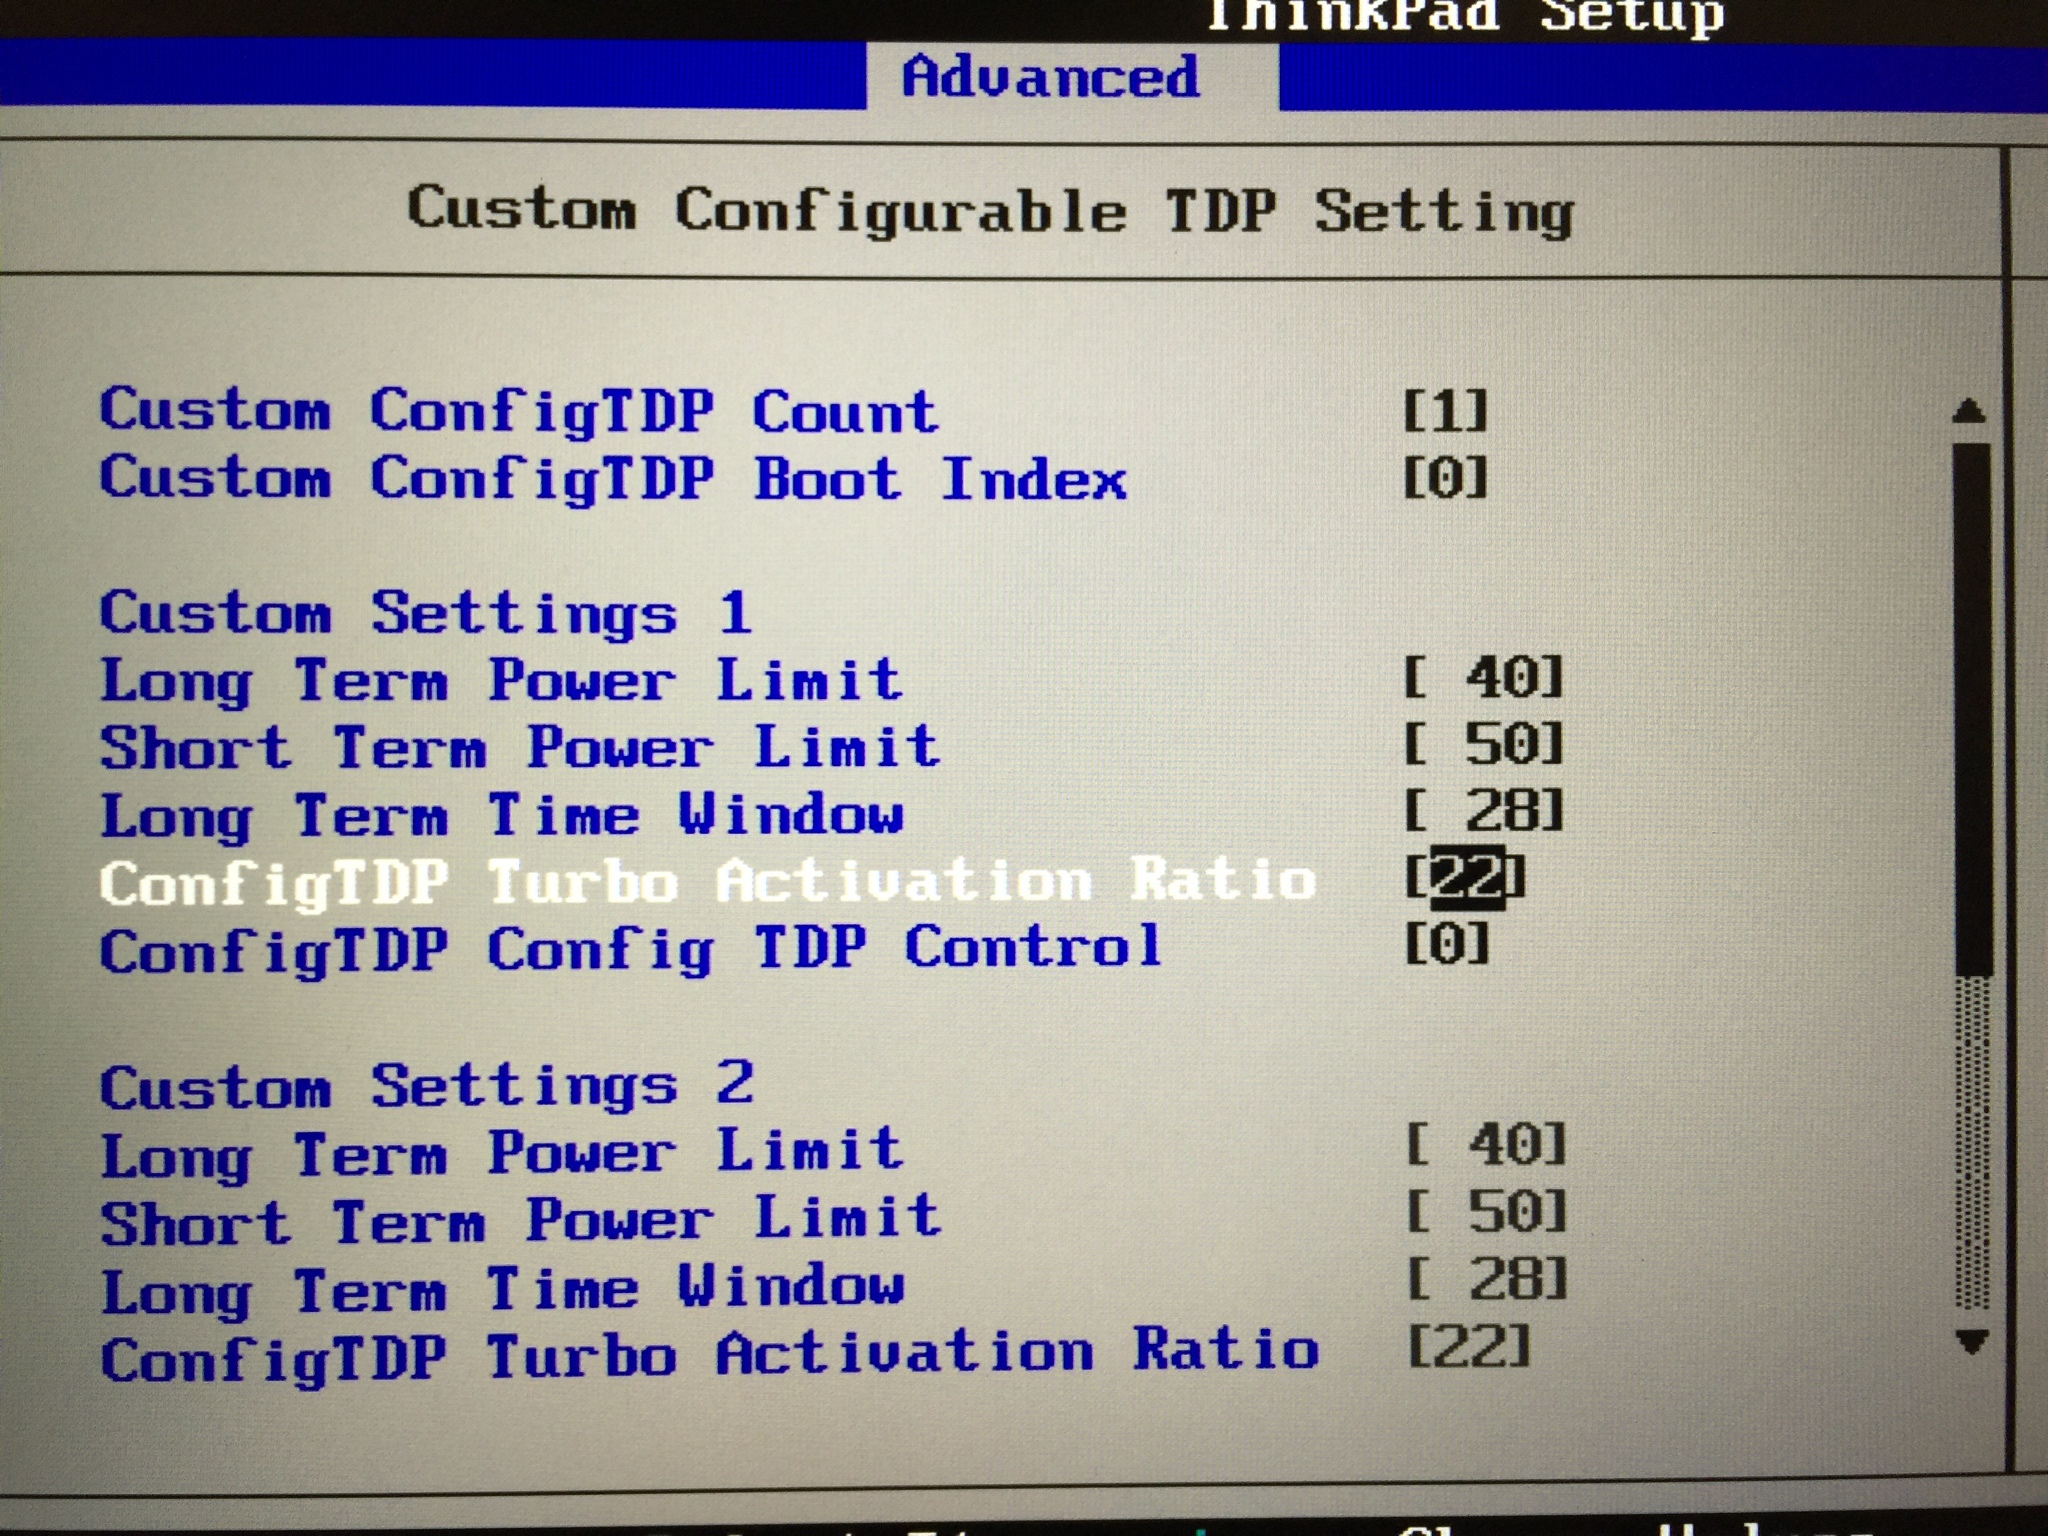Screen dimensions: 2048x1536
Task: Select Settings 1 Long Term Power Limit value
Action: (1484, 678)
